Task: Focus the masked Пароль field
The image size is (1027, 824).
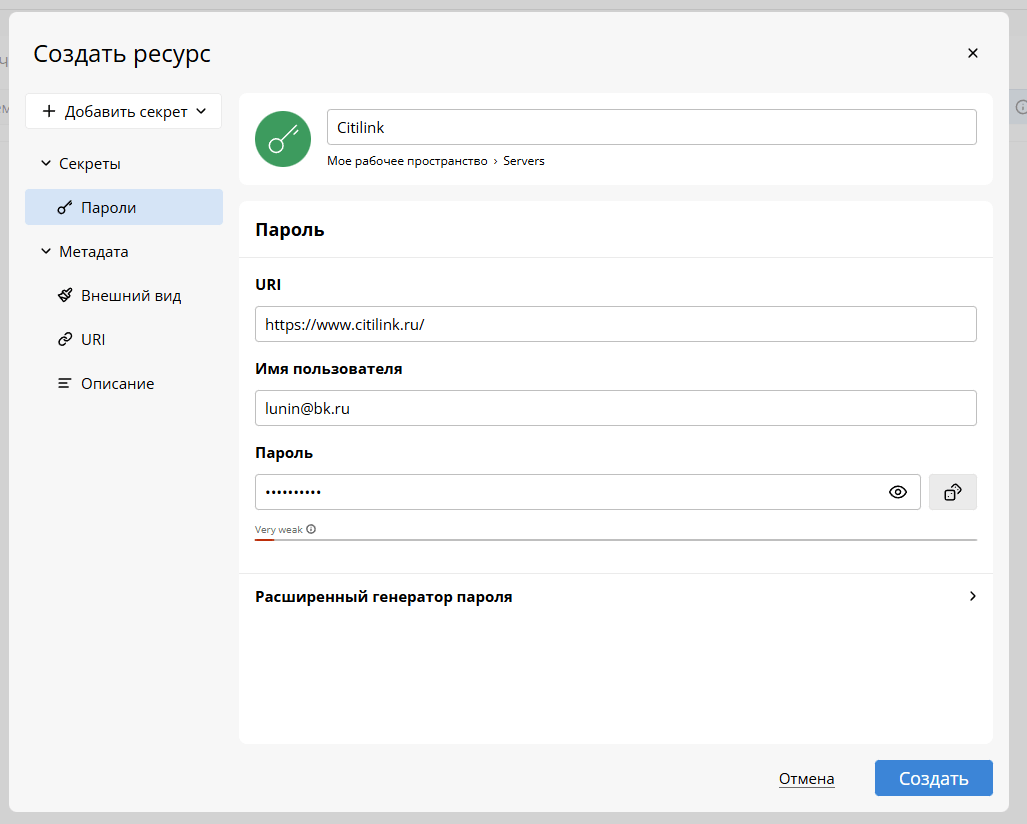Action: click(x=588, y=492)
